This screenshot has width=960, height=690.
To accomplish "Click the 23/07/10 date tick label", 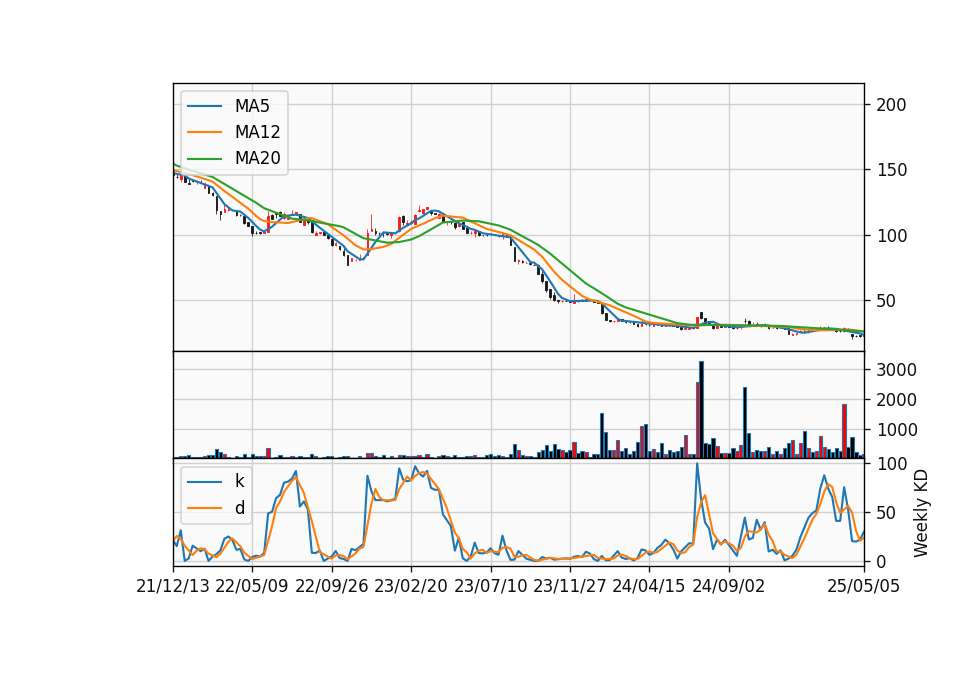I will pos(490,587).
